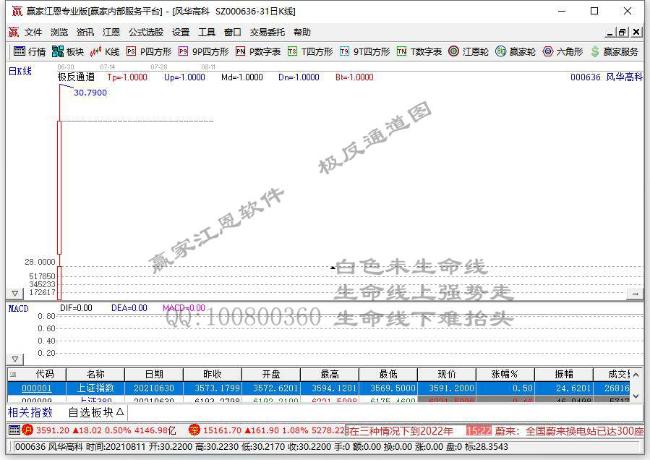650x460 pixels.
Task: Click the scroll-right arrow at chart bottom right
Action: click(x=635, y=293)
